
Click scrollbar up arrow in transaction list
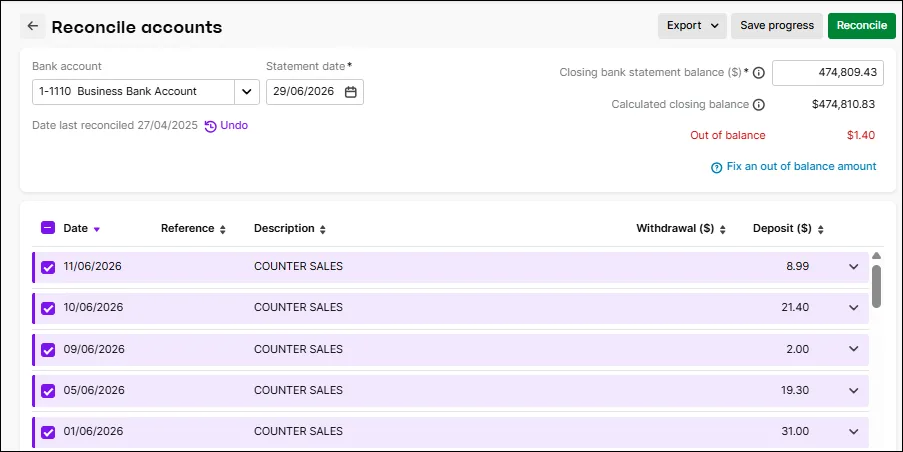[877, 256]
